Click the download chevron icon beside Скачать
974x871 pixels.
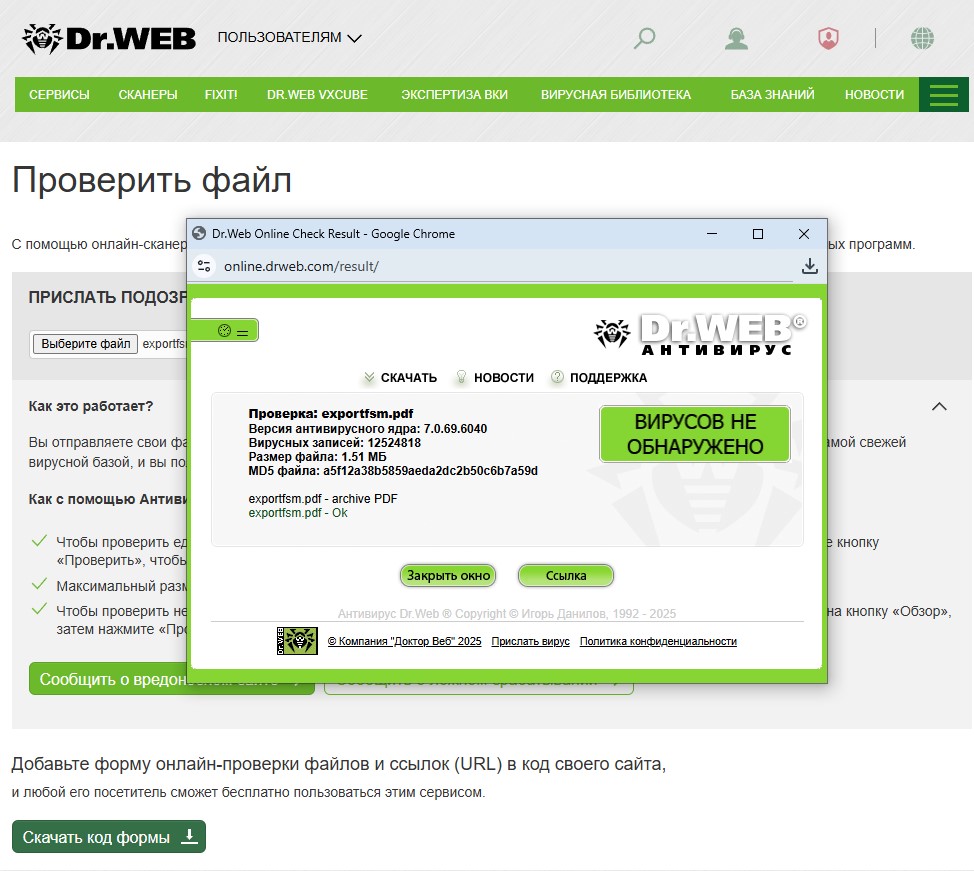(x=369, y=377)
